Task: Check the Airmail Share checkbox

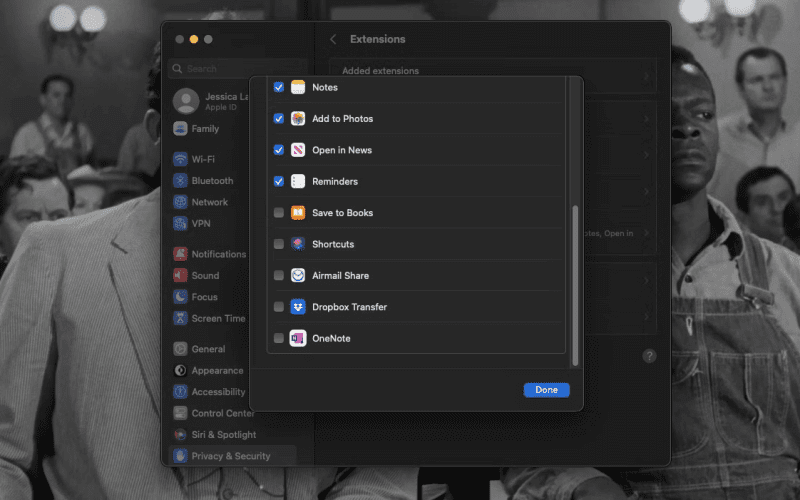Action: pos(279,276)
